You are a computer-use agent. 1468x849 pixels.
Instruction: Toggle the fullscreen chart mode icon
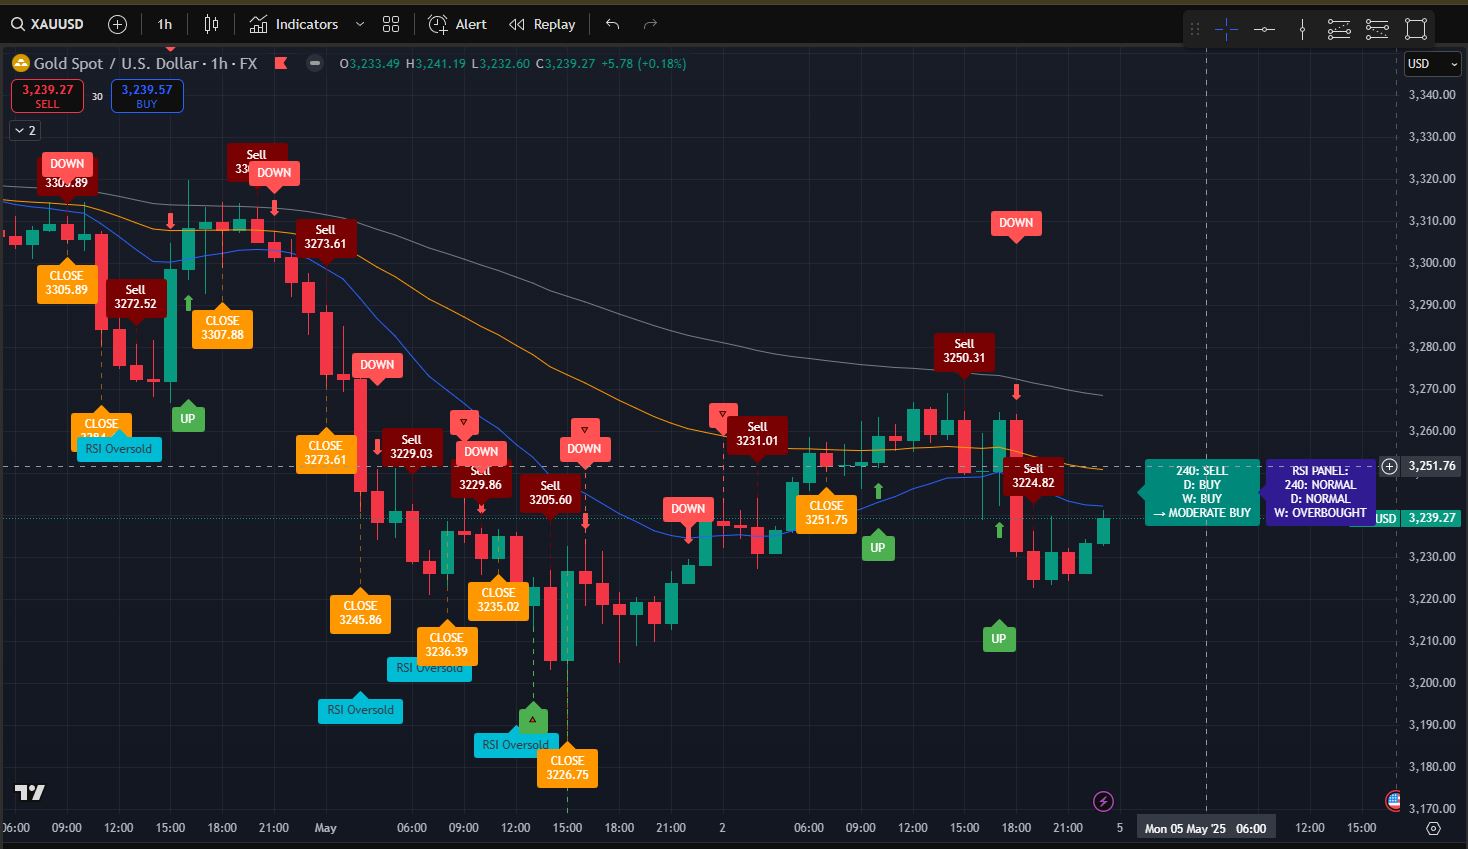[x=1415, y=29]
